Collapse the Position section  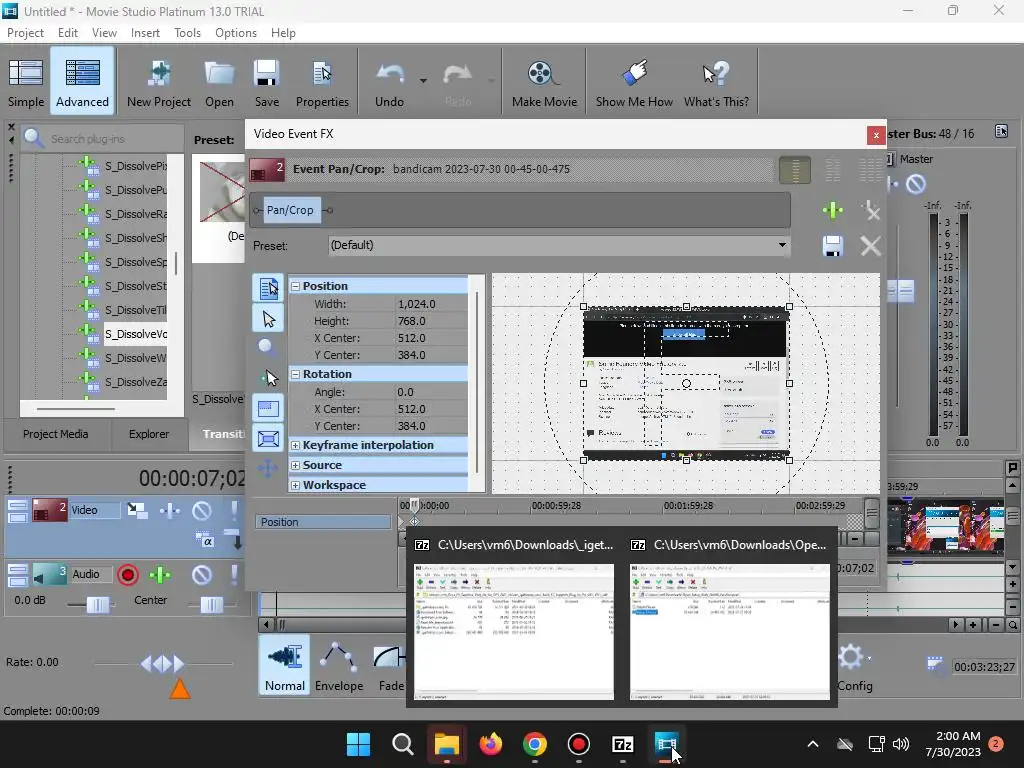(x=296, y=286)
